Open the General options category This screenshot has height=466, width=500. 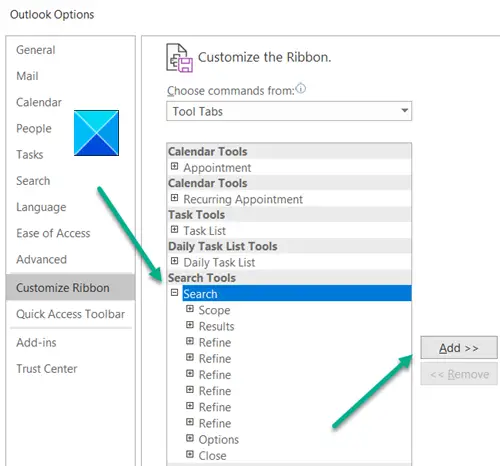pos(36,50)
